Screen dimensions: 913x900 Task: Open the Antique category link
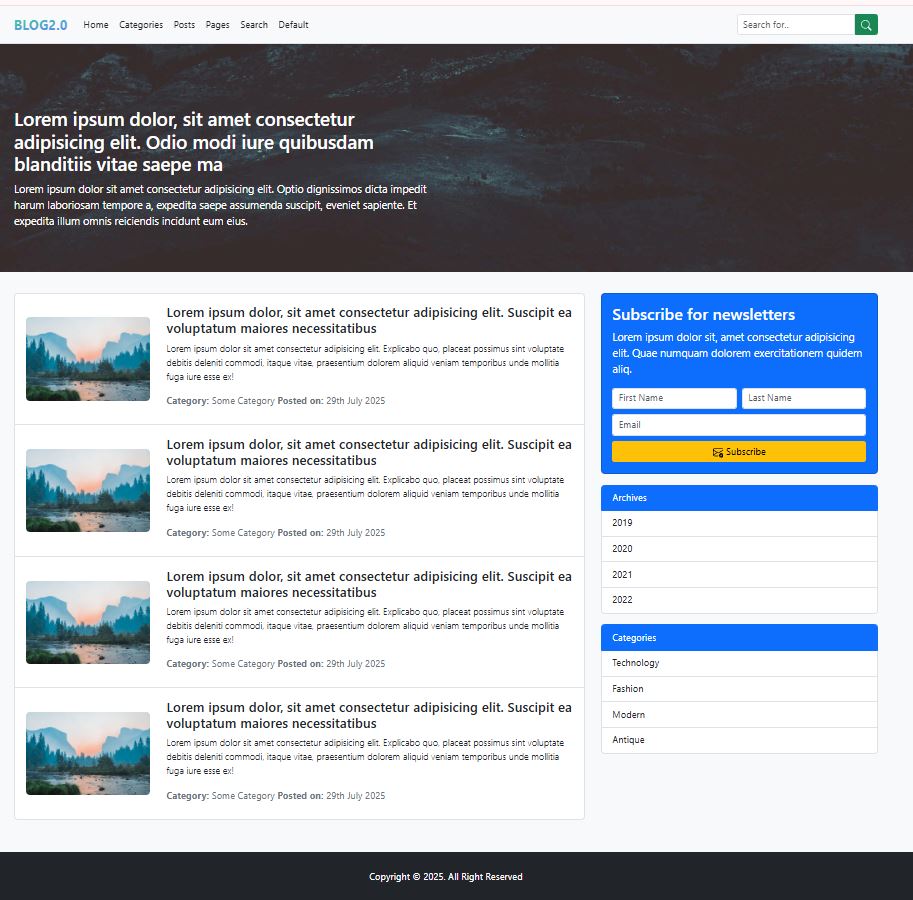[x=628, y=739]
